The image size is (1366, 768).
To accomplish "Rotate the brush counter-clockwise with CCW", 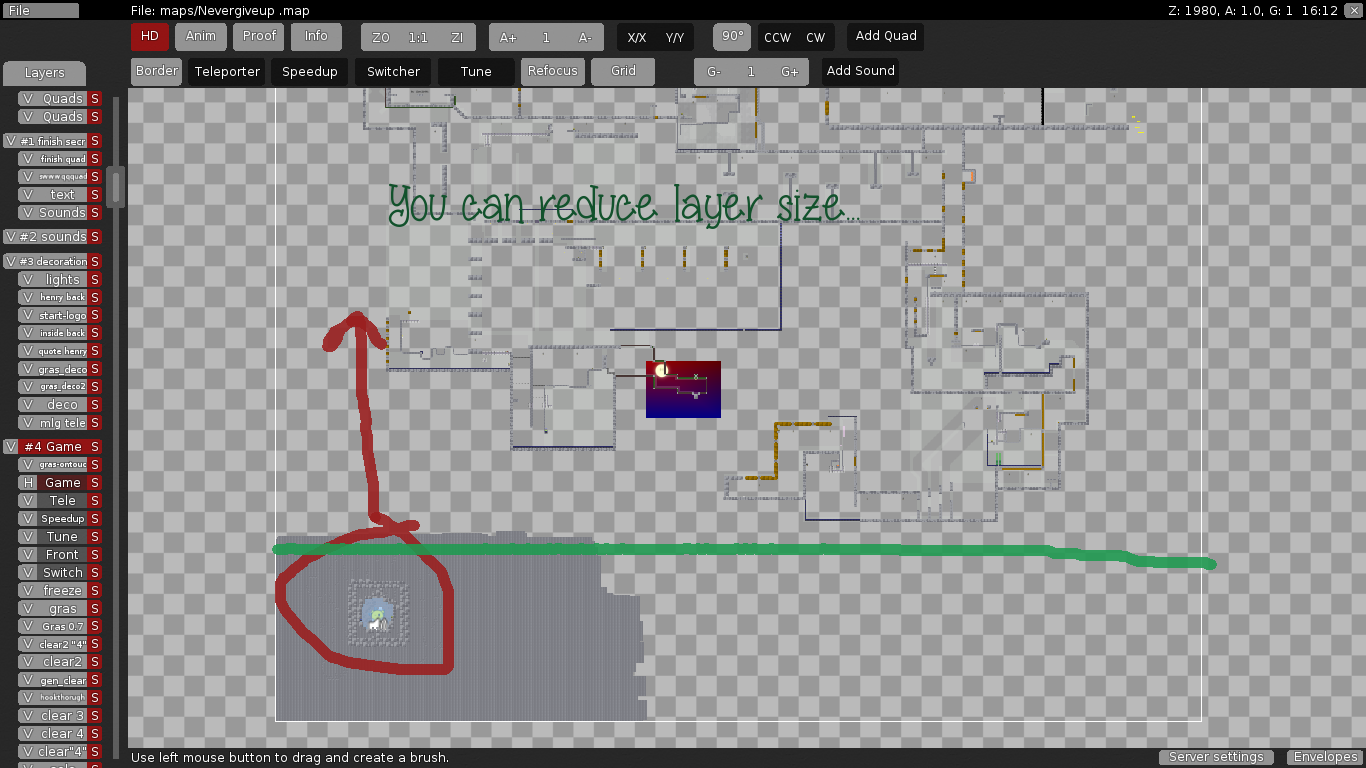I will [x=777, y=36].
